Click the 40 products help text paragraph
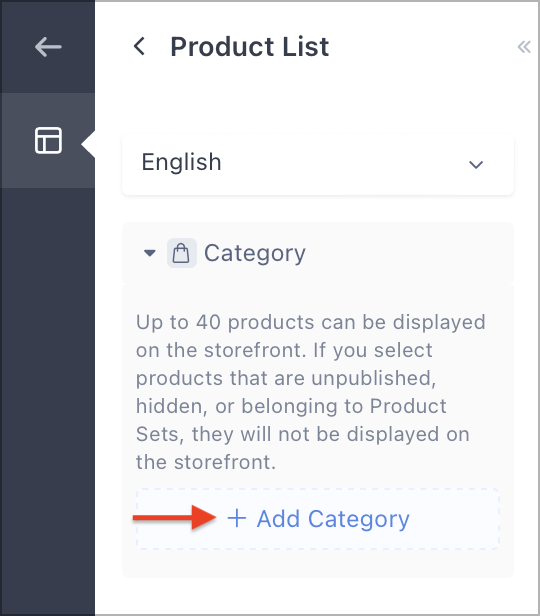Viewport: 540px width, 616px height. [x=310, y=392]
